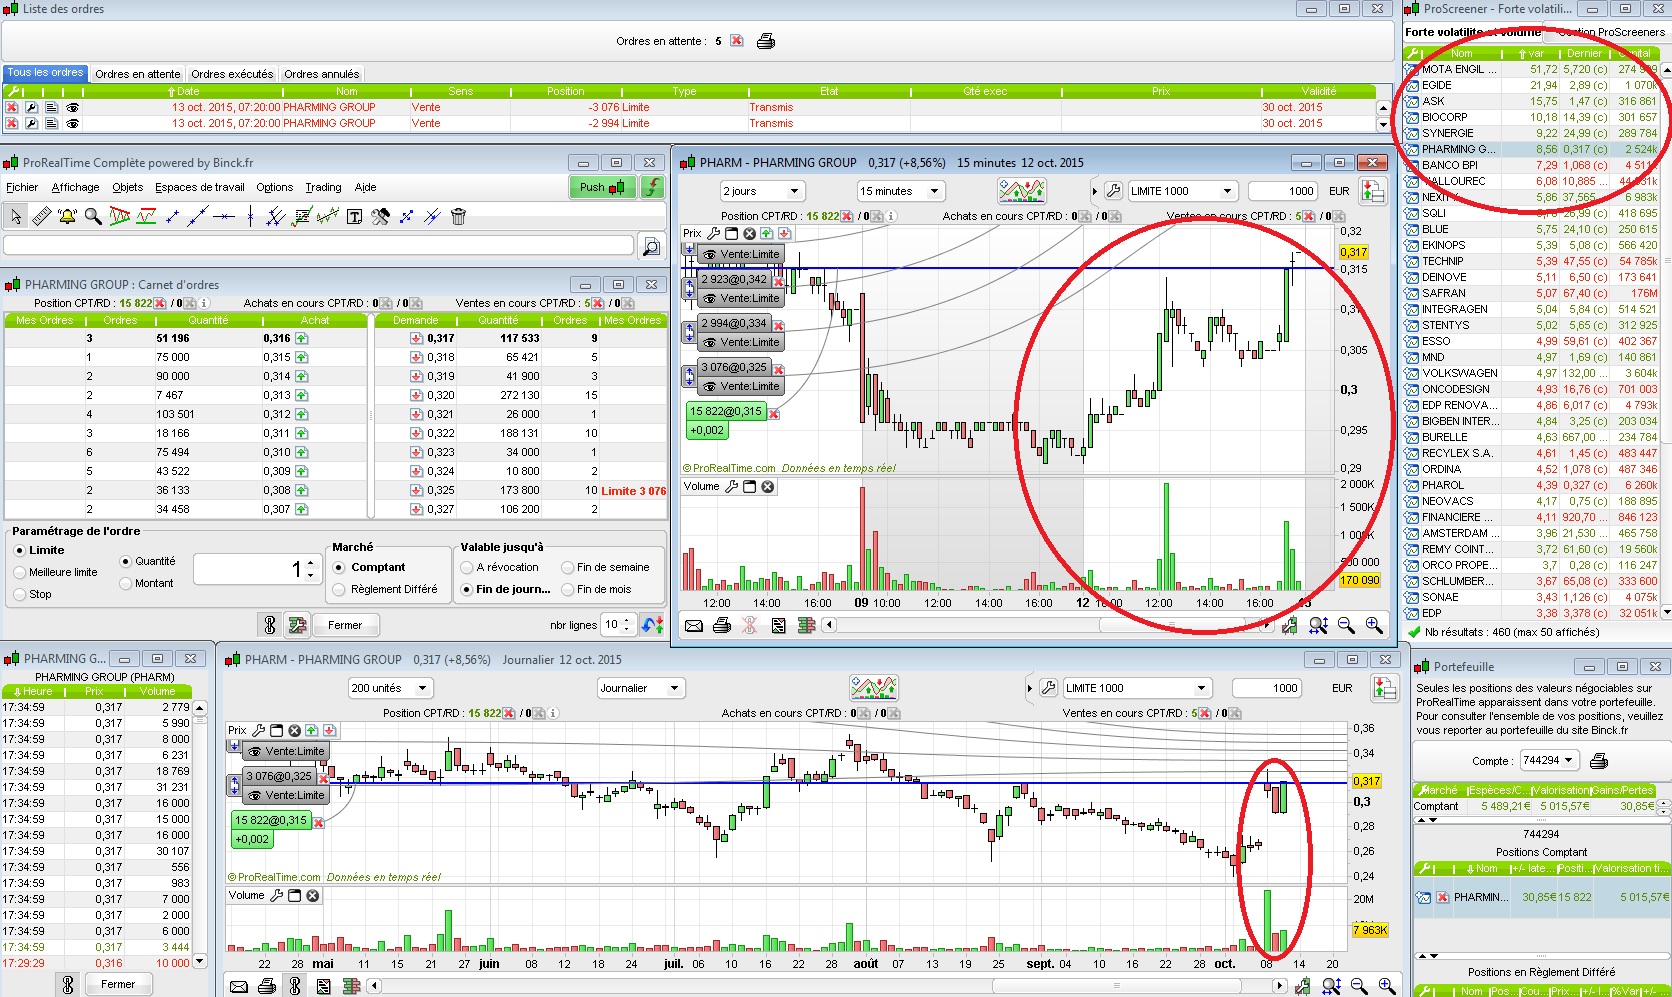Click the horizontal scrollbar under Journalier chart

tap(828, 986)
